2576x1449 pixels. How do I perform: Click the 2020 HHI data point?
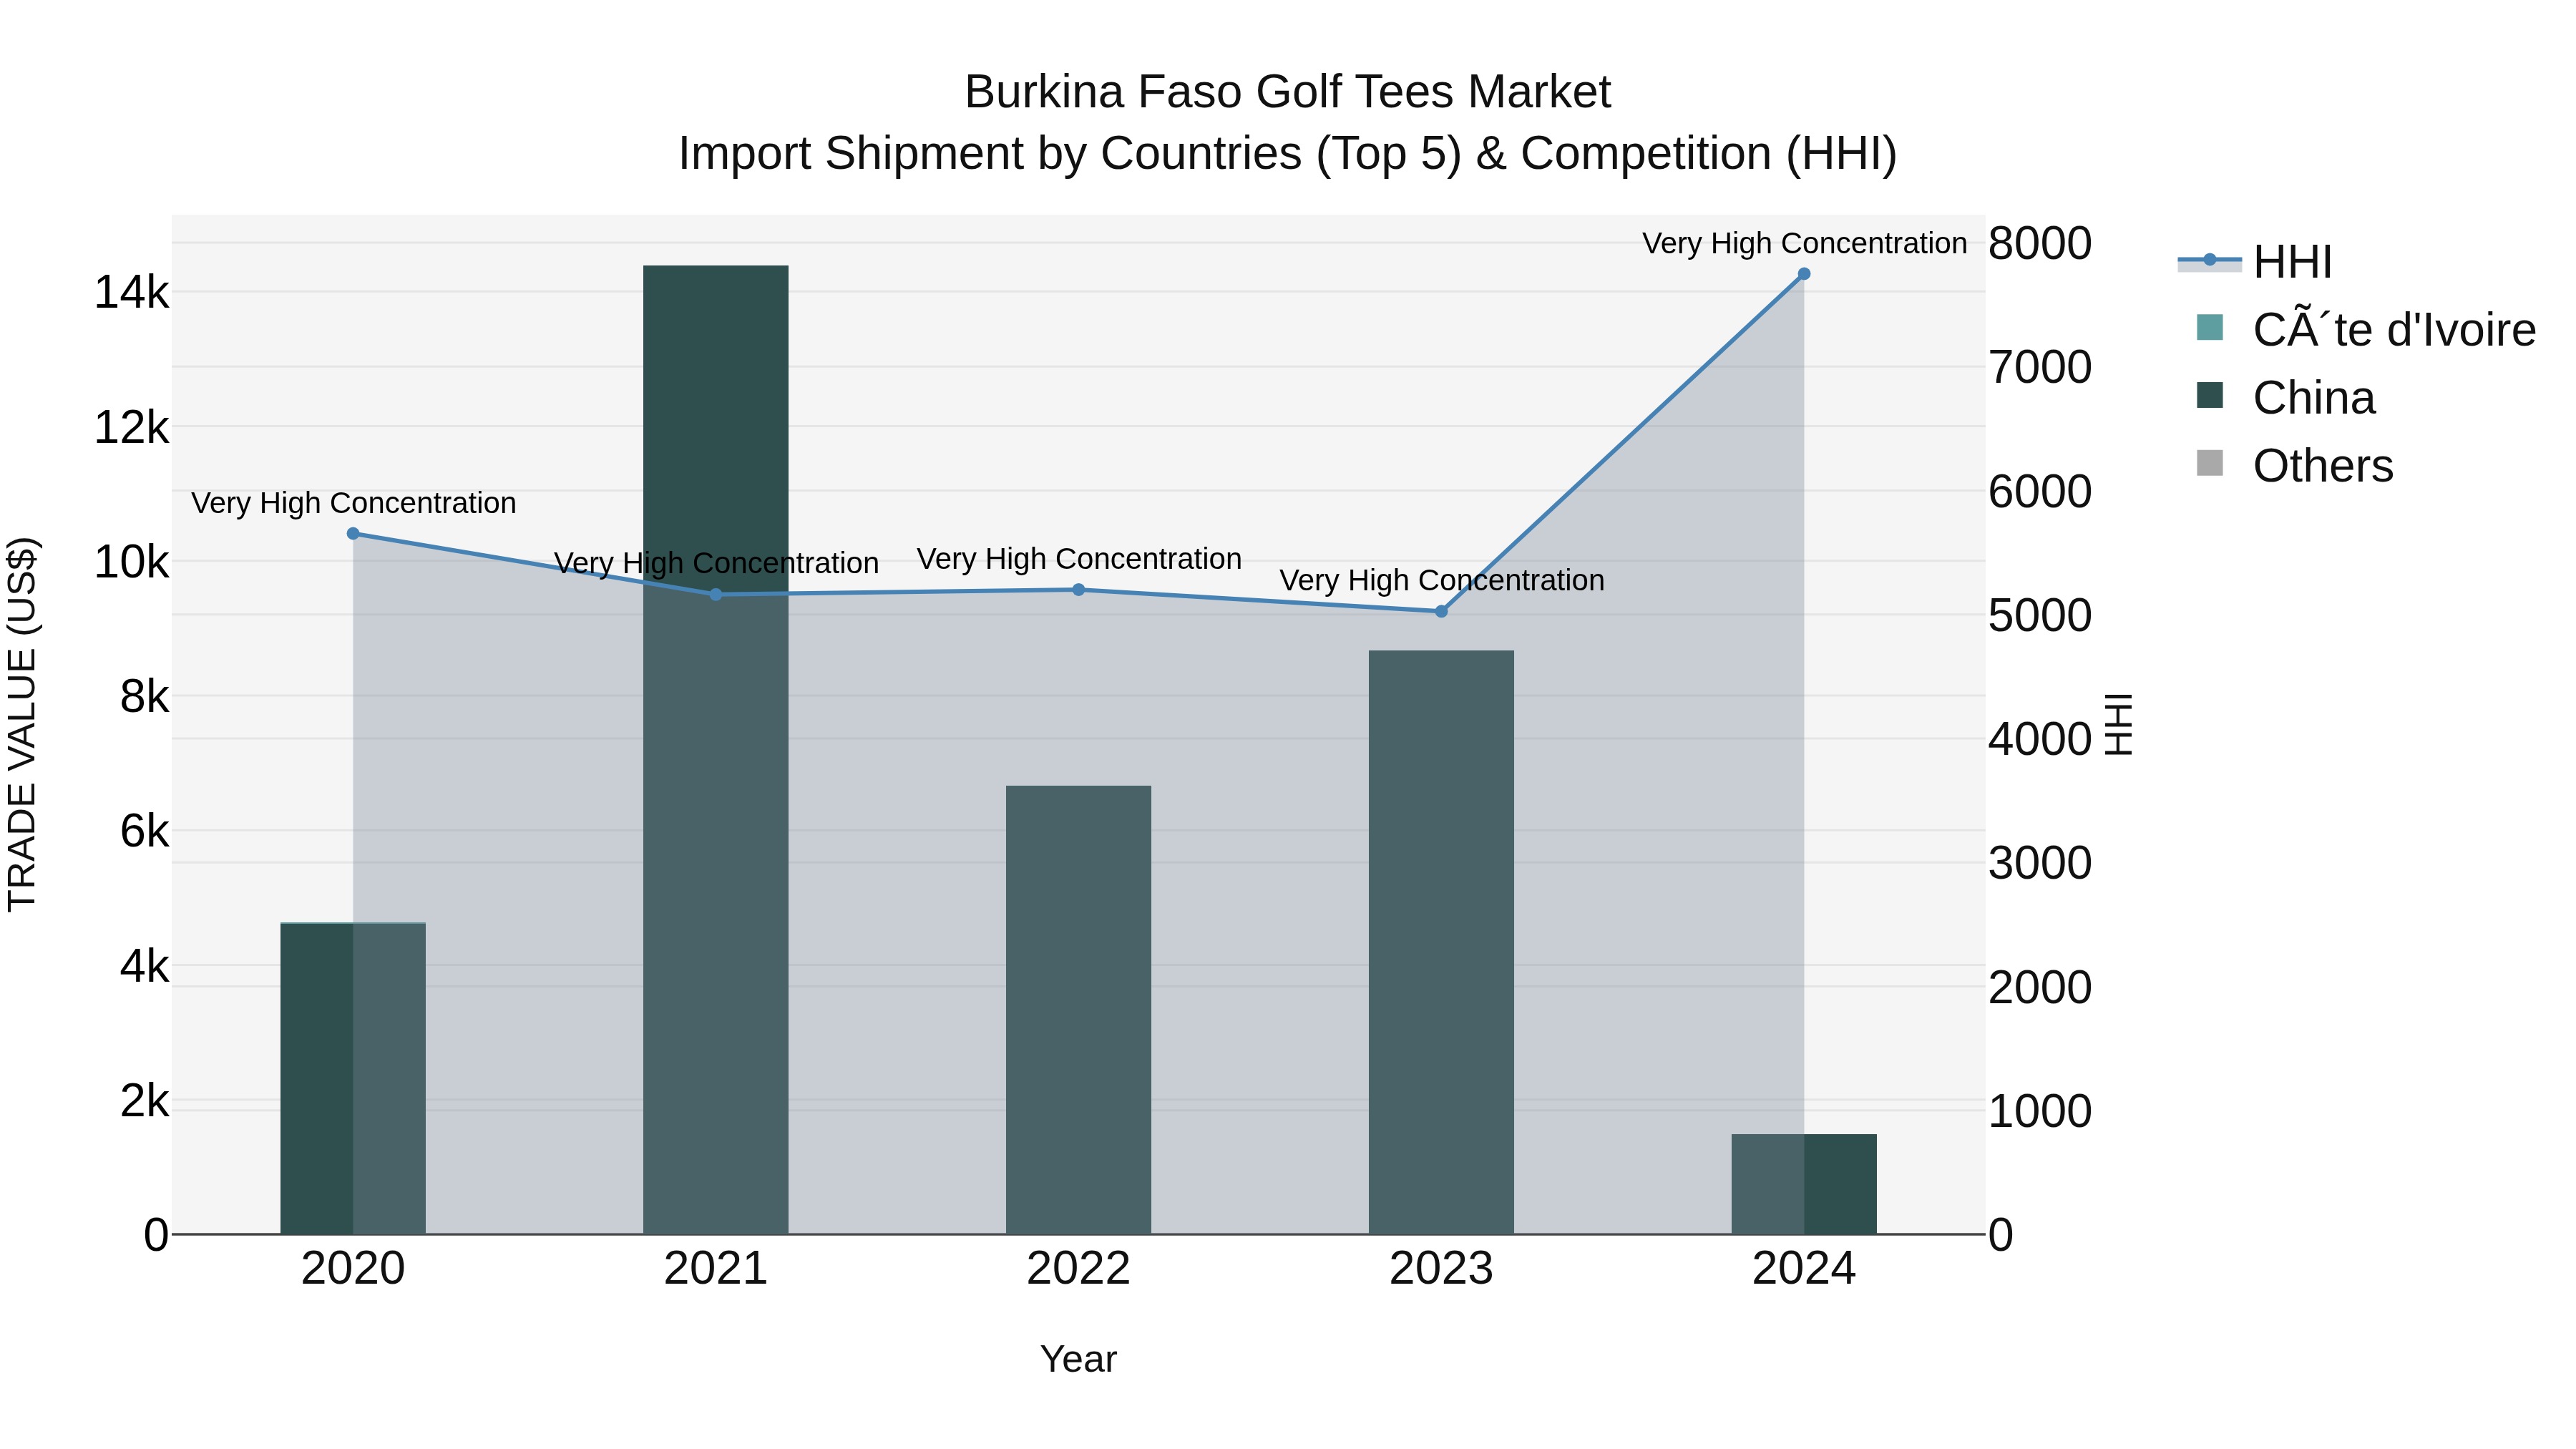(x=353, y=534)
